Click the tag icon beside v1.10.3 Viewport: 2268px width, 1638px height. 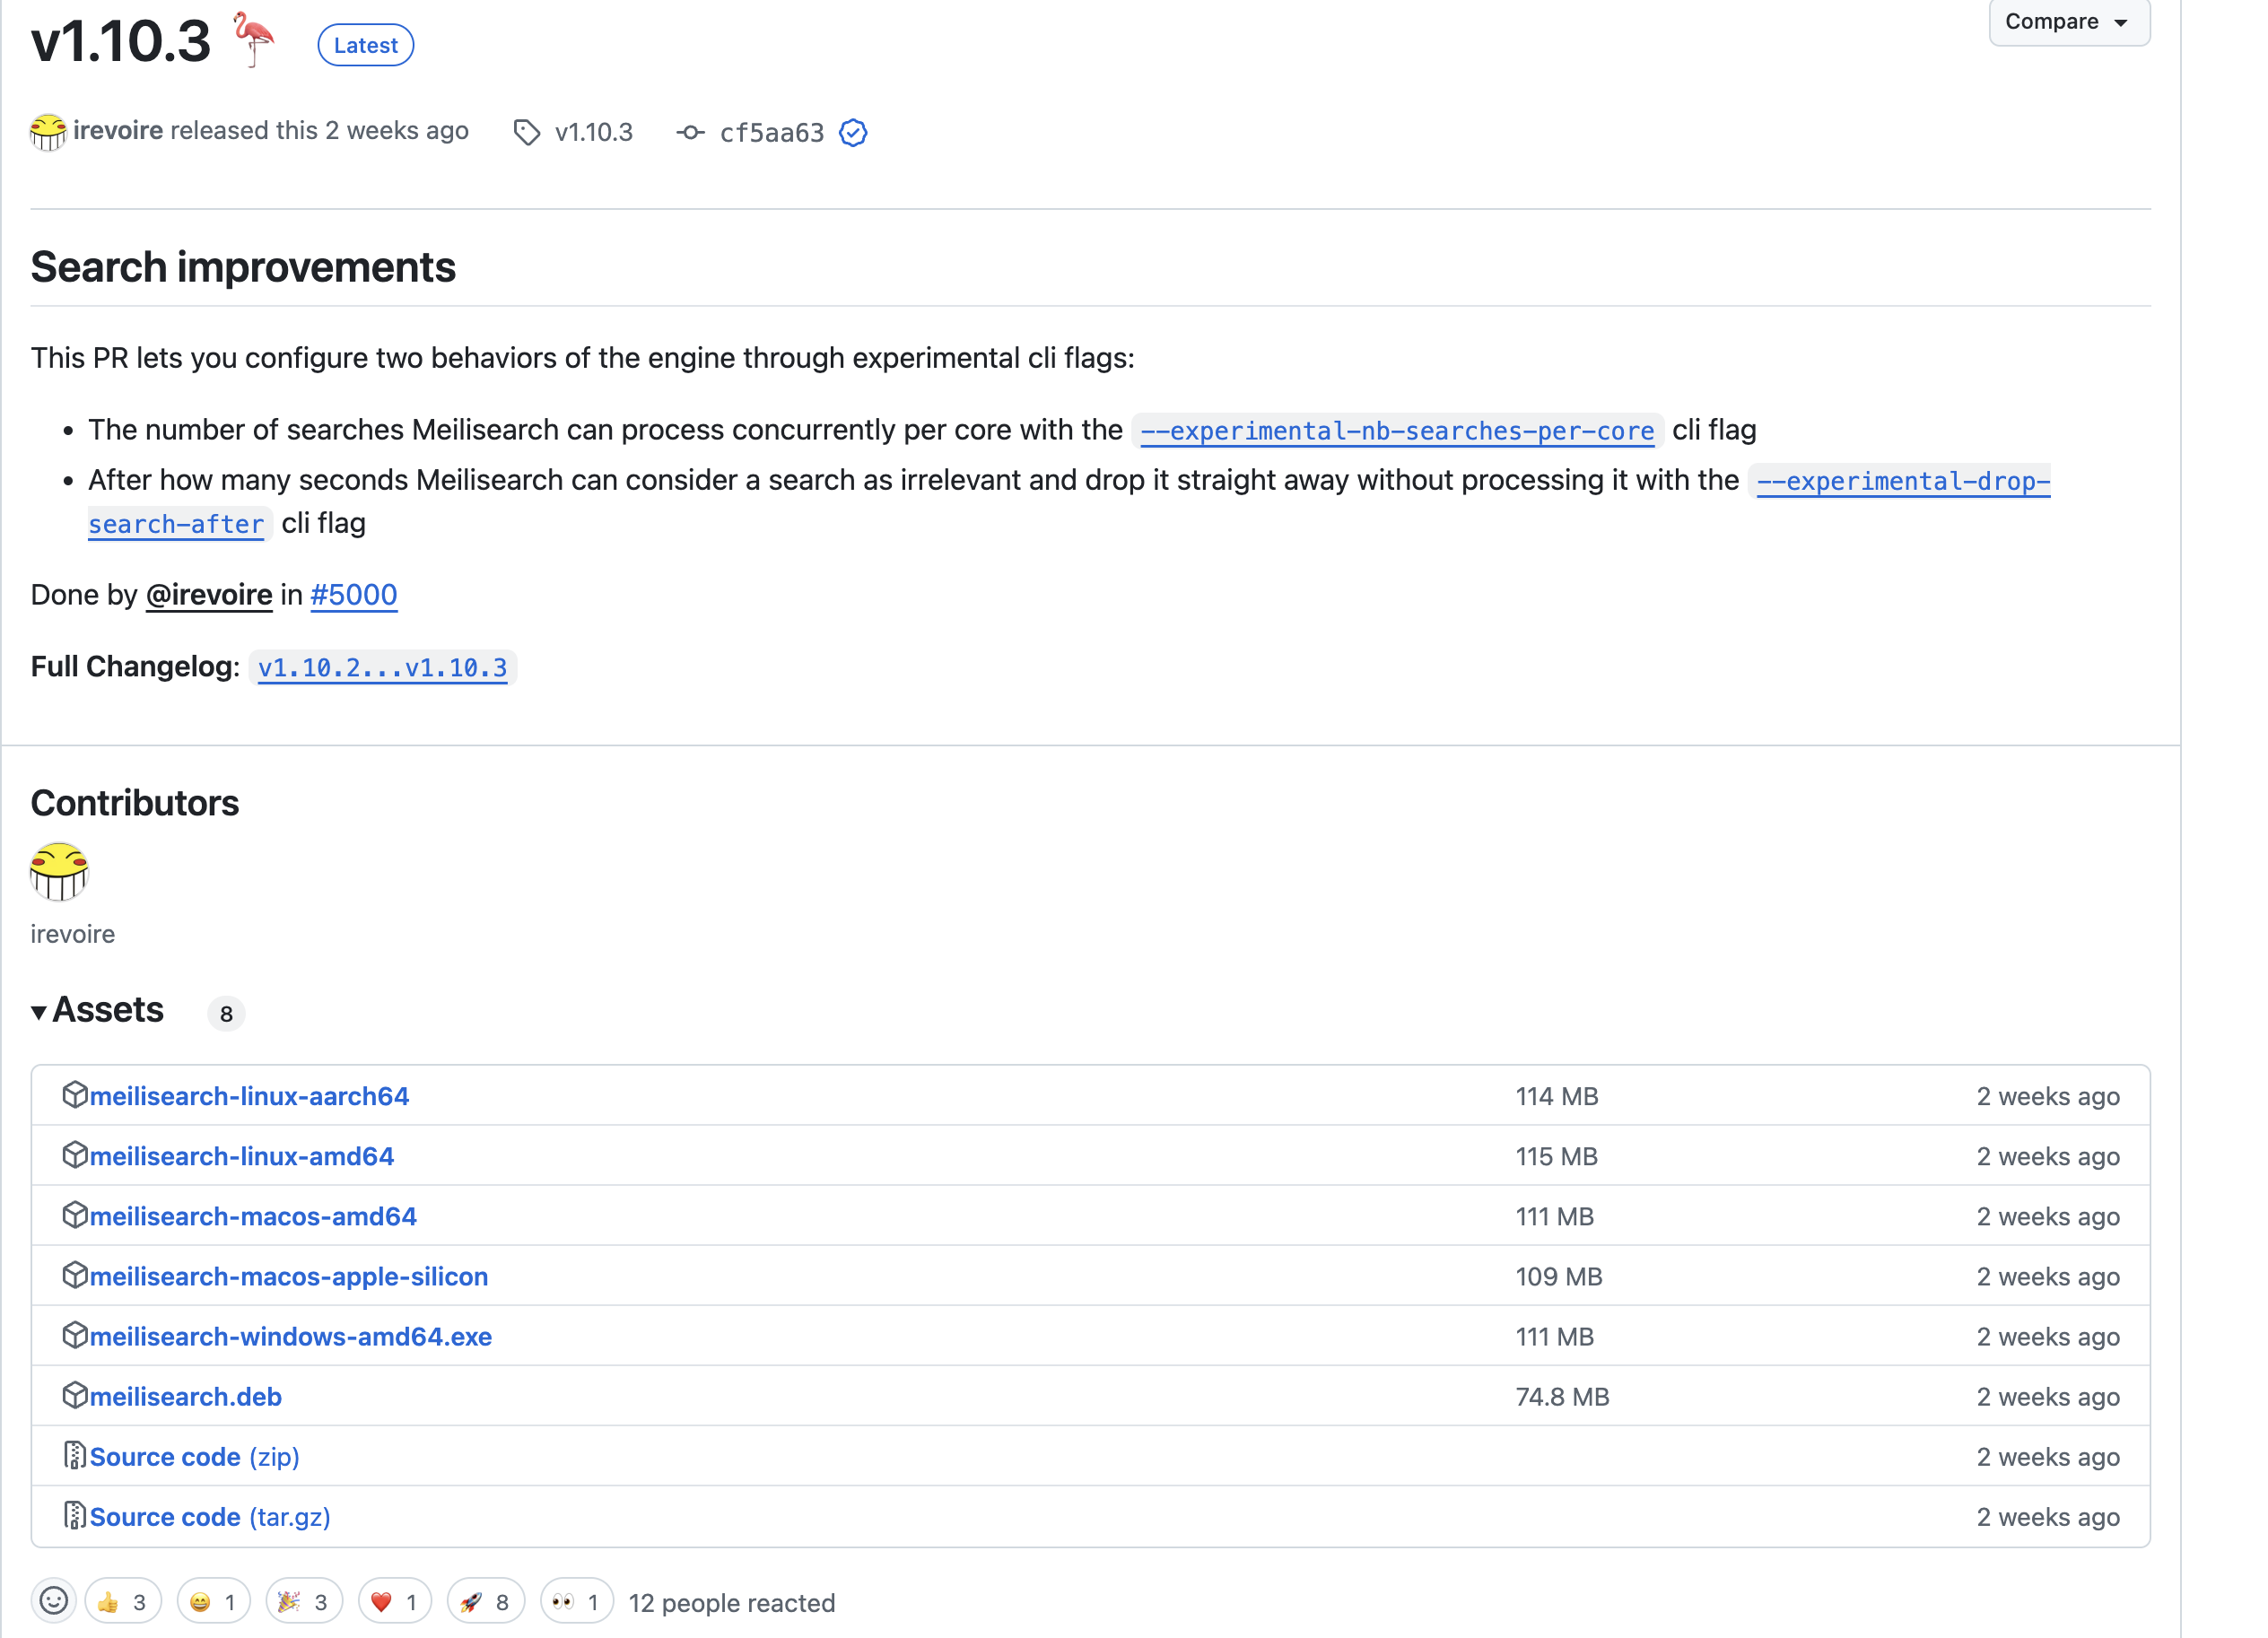526,132
